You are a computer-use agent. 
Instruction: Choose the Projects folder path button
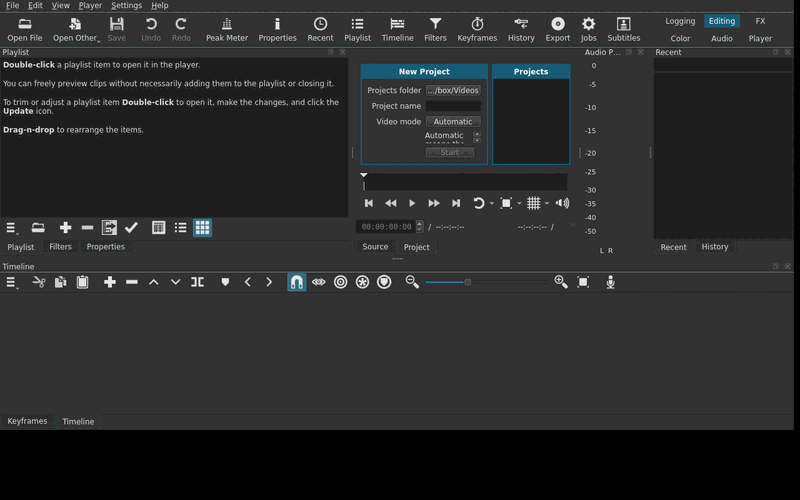pyautogui.click(x=453, y=90)
